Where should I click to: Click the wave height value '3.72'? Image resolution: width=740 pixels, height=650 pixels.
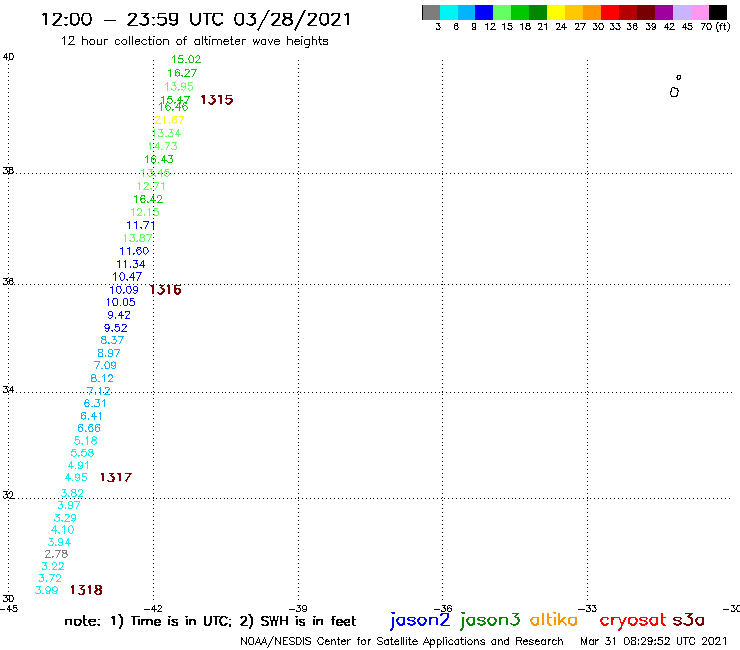50,579
